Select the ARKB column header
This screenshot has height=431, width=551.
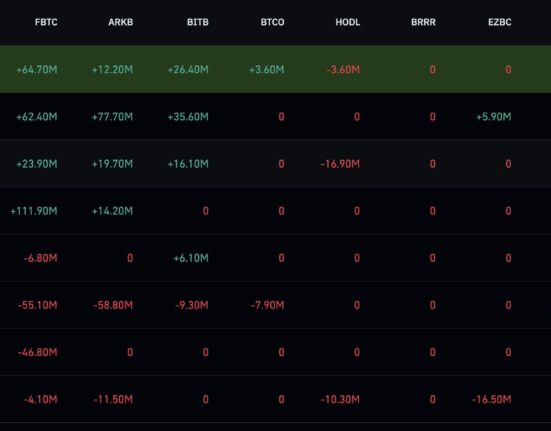click(x=121, y=22)
